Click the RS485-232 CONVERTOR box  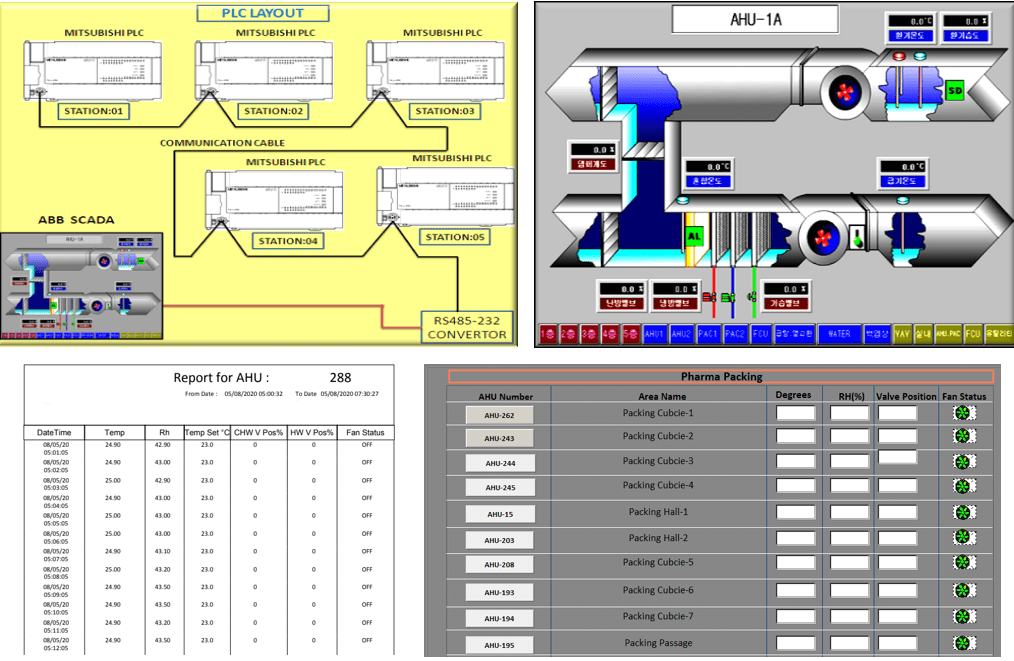pos(467,327)
